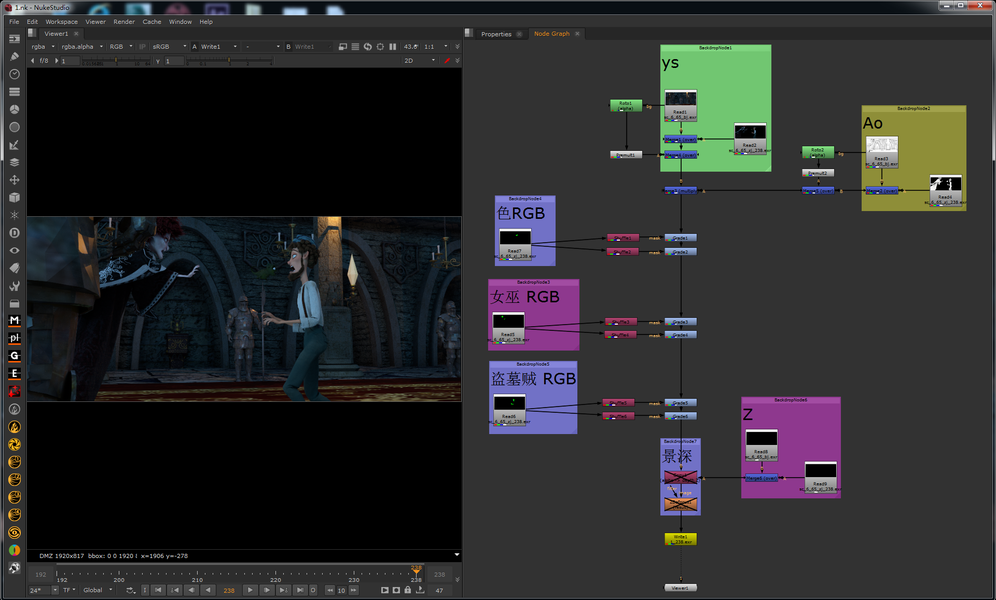Open the Deep nodes D icon
Screen dimensions: 996x600
tap(14, 233)
